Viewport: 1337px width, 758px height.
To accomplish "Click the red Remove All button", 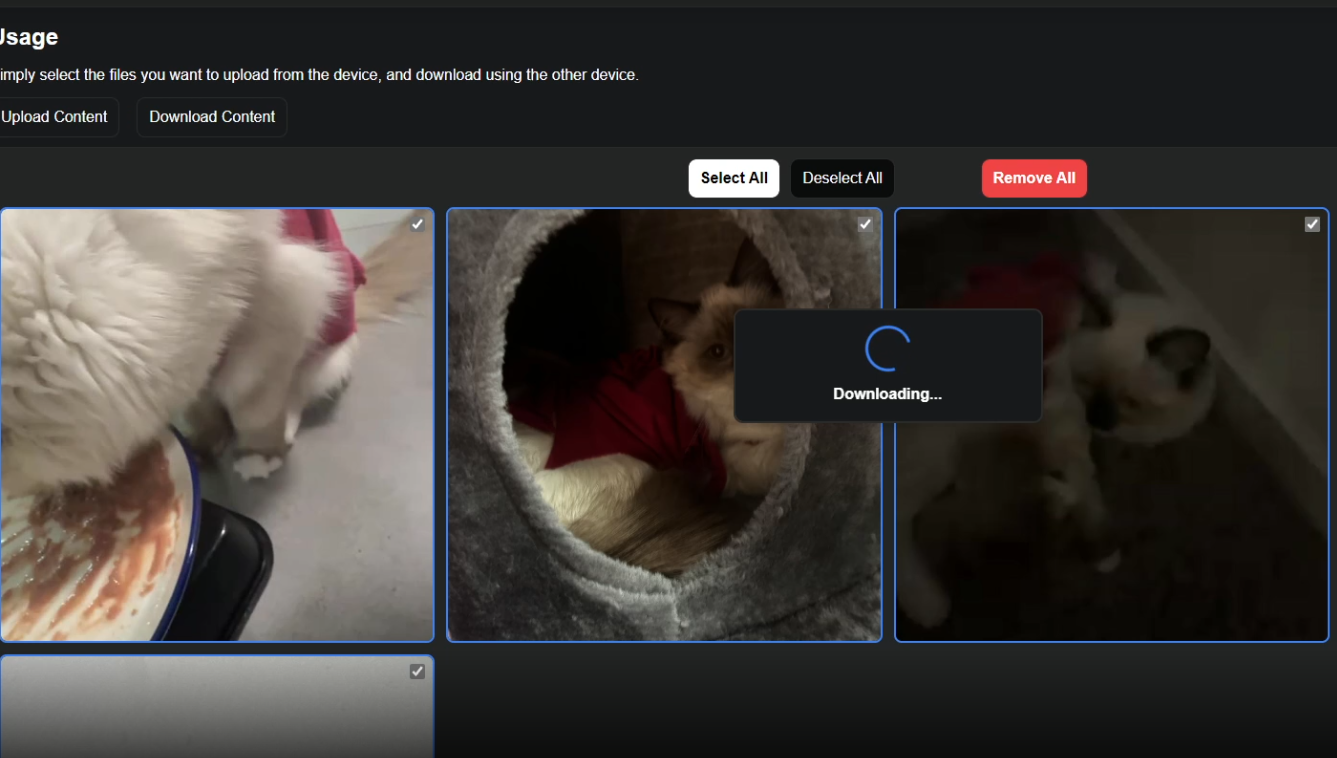I will 1034,178.
